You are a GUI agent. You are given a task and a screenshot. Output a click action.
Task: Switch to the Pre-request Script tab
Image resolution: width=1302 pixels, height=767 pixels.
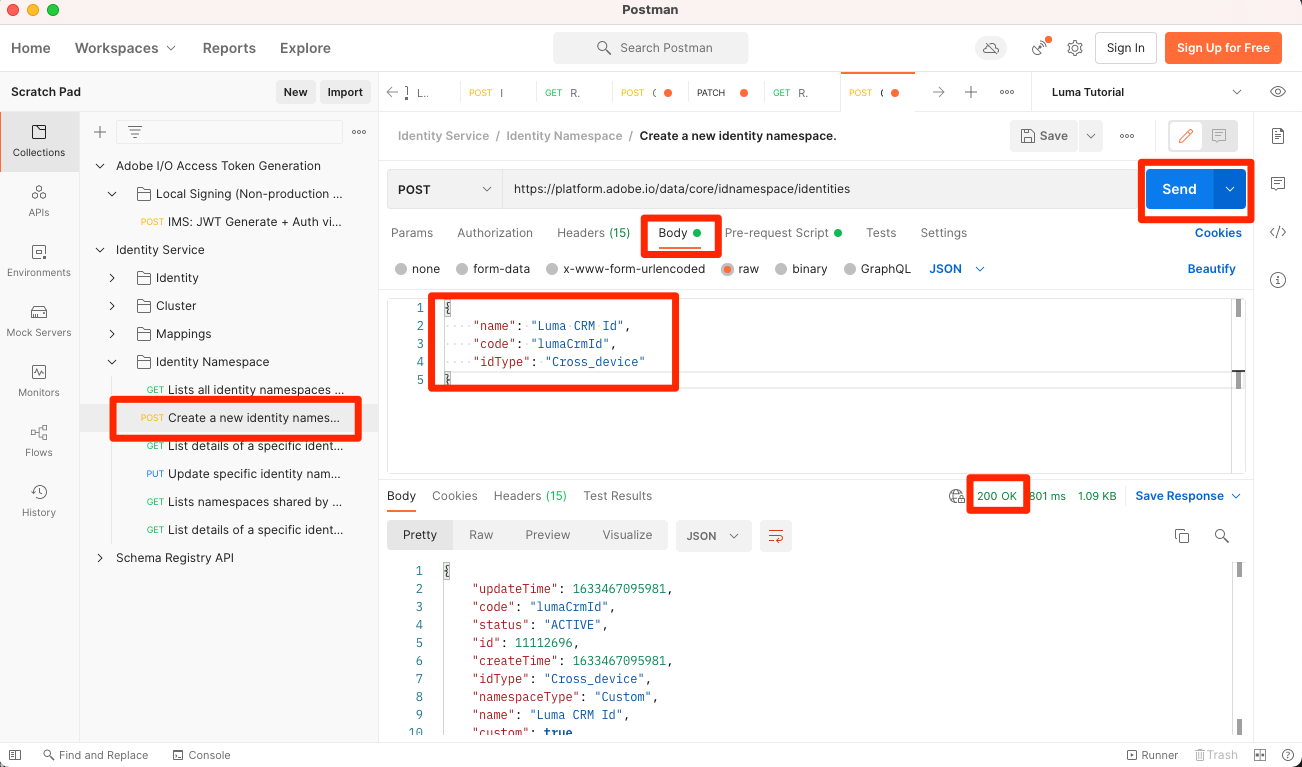[x=776, y=233]
